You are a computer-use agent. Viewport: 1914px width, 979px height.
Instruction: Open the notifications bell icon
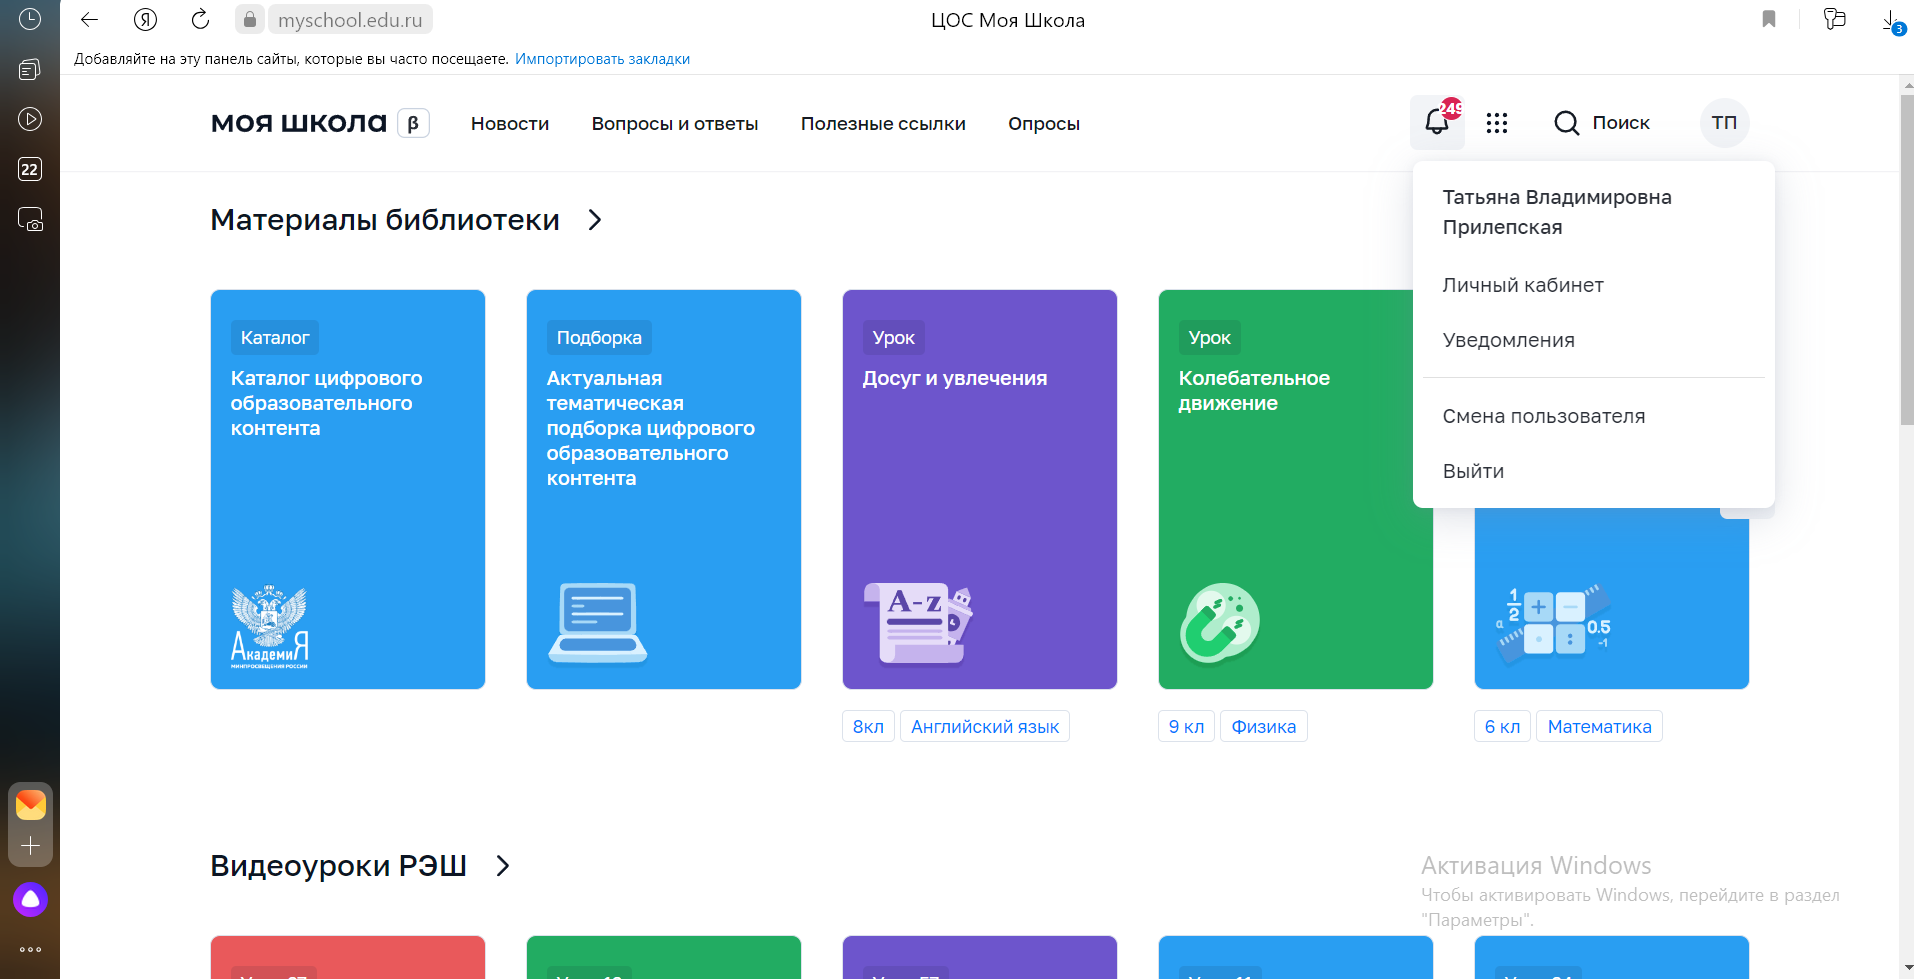(x=1437, y=122)
